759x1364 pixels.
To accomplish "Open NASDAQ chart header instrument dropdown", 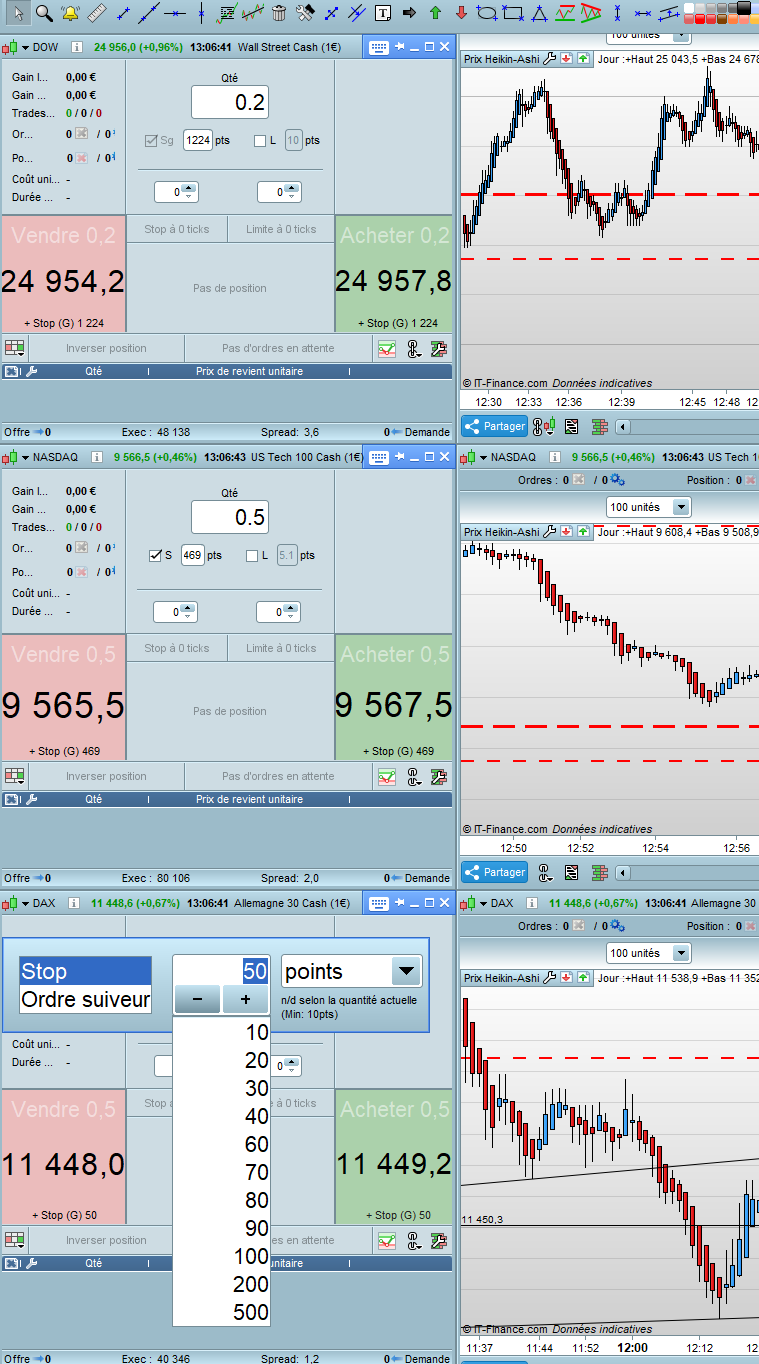I will (482, 457).
